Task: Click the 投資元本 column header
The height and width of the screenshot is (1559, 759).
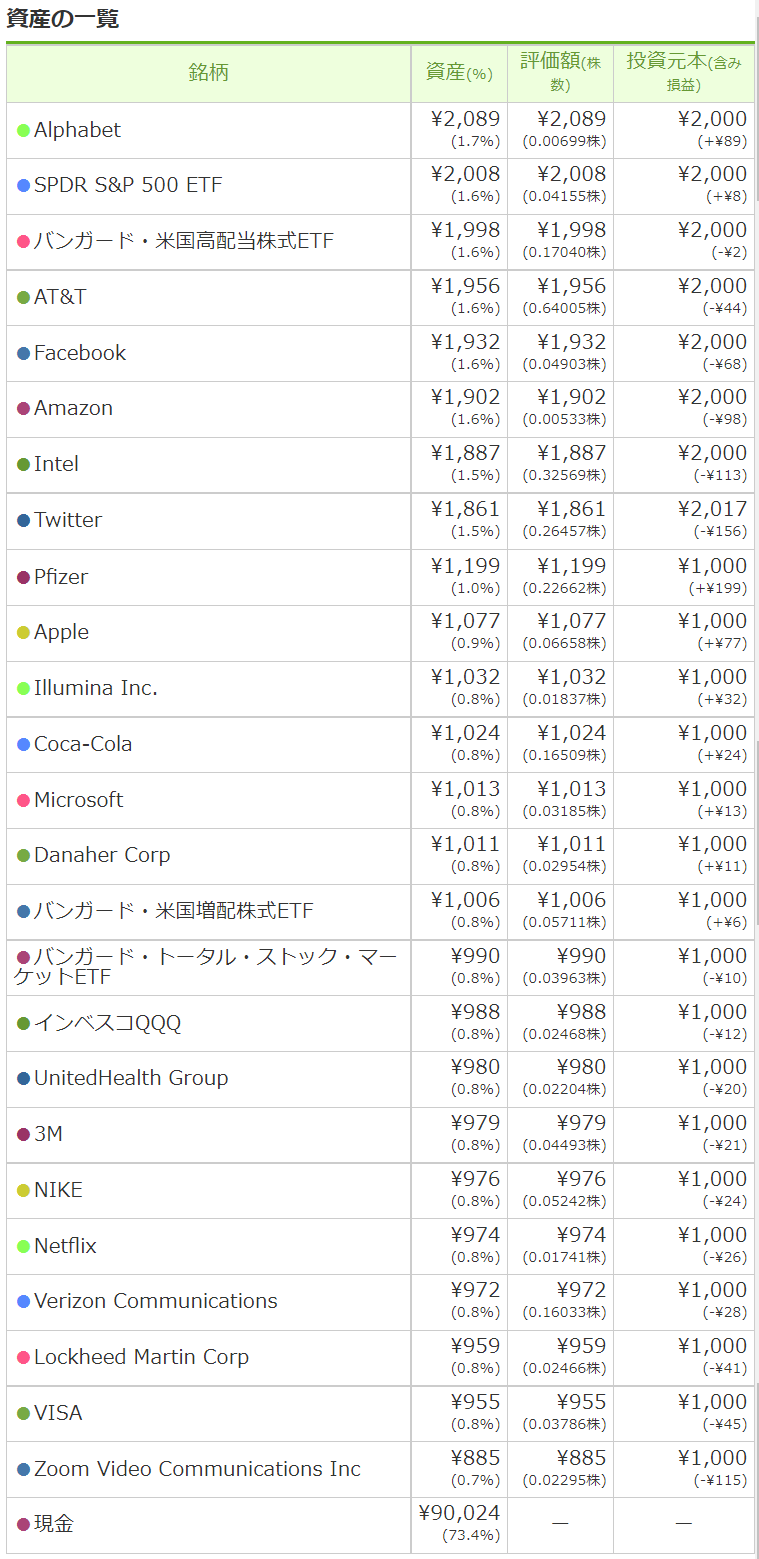Action: click(684, 73)
